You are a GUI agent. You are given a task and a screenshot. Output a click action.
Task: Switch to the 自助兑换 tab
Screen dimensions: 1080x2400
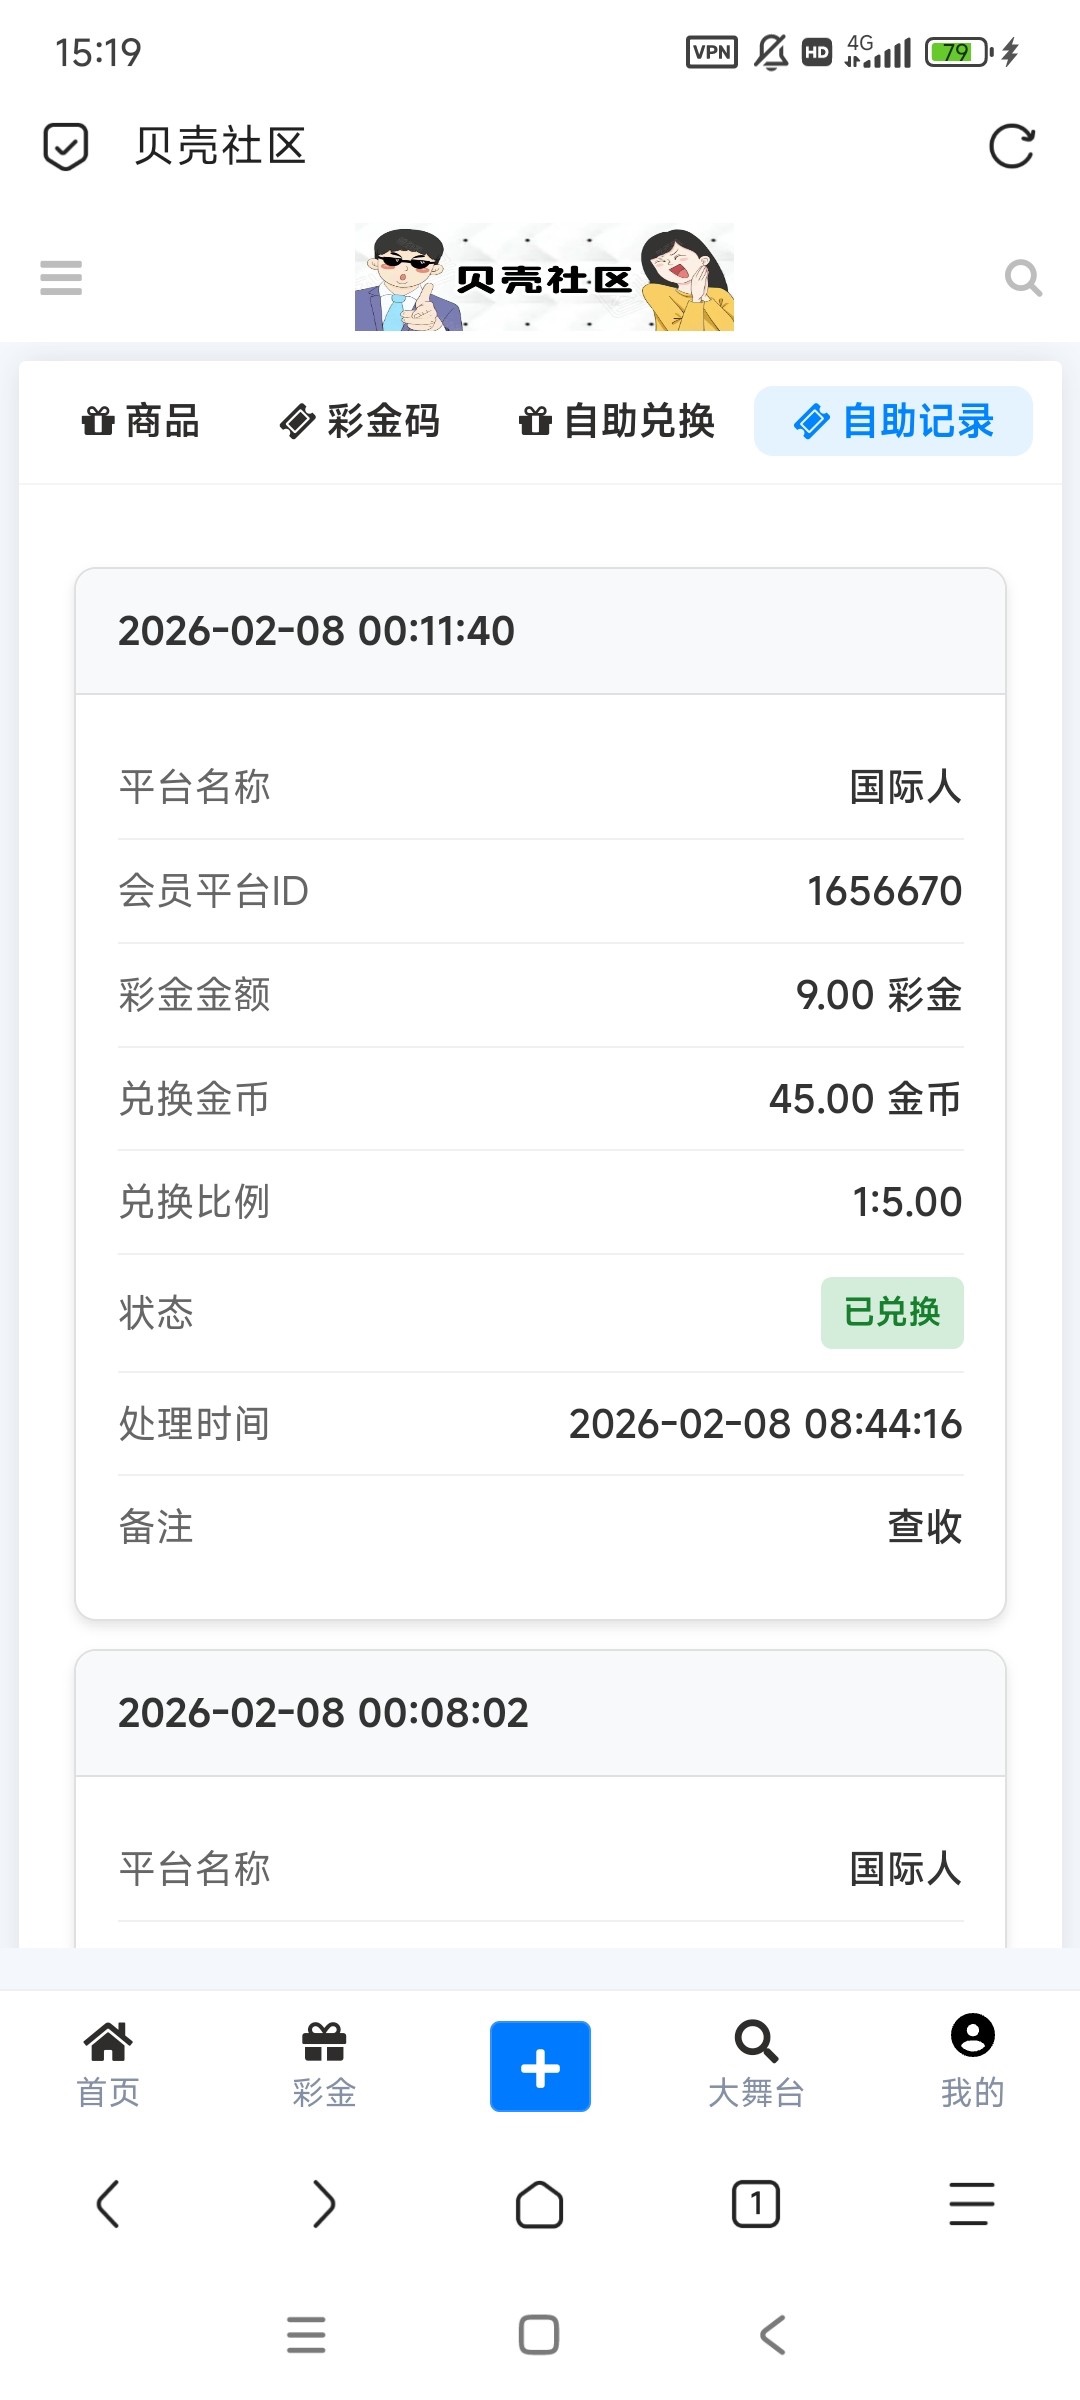617,421
